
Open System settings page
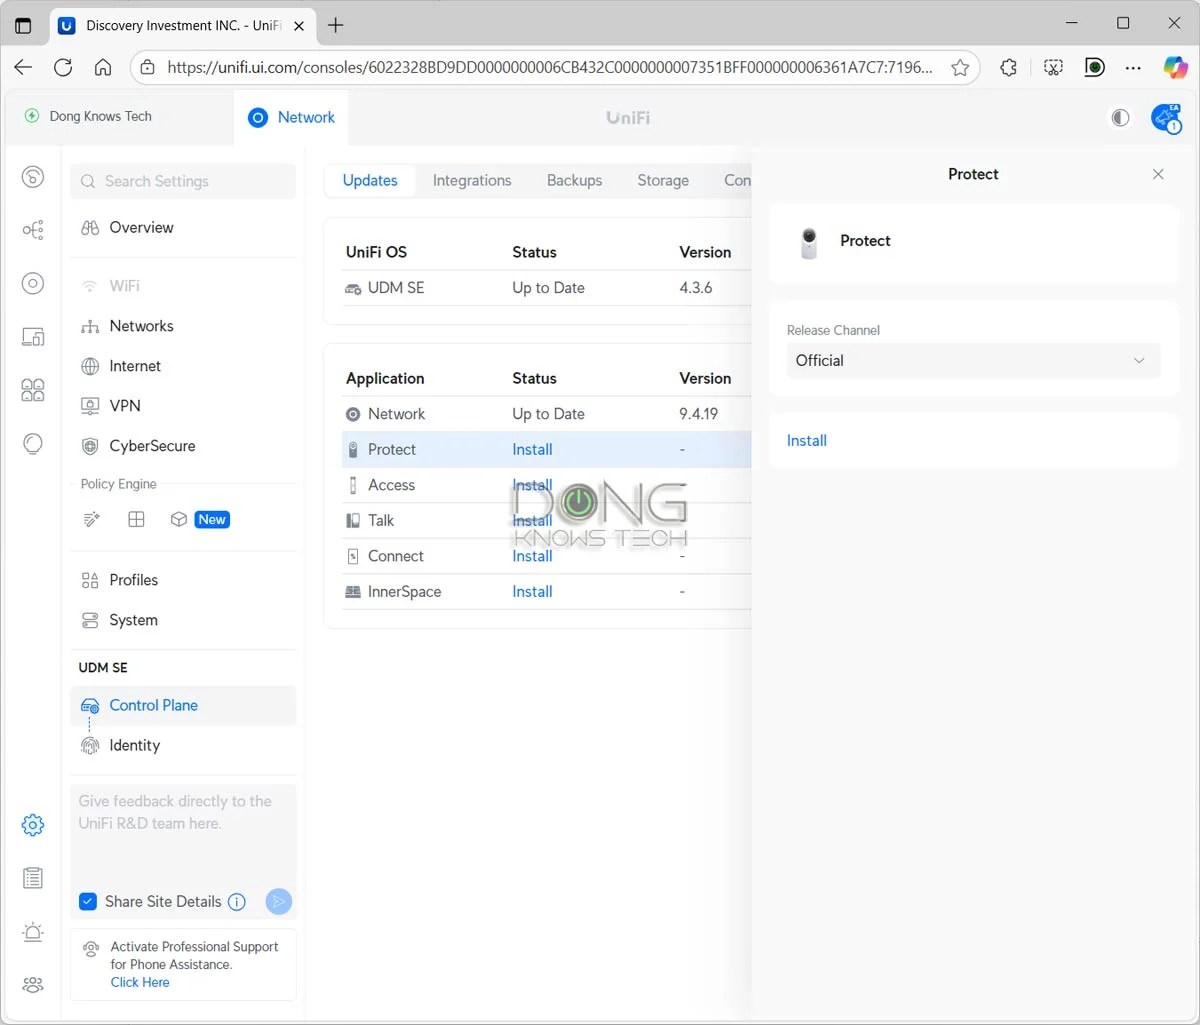click(x=183, y=620)
